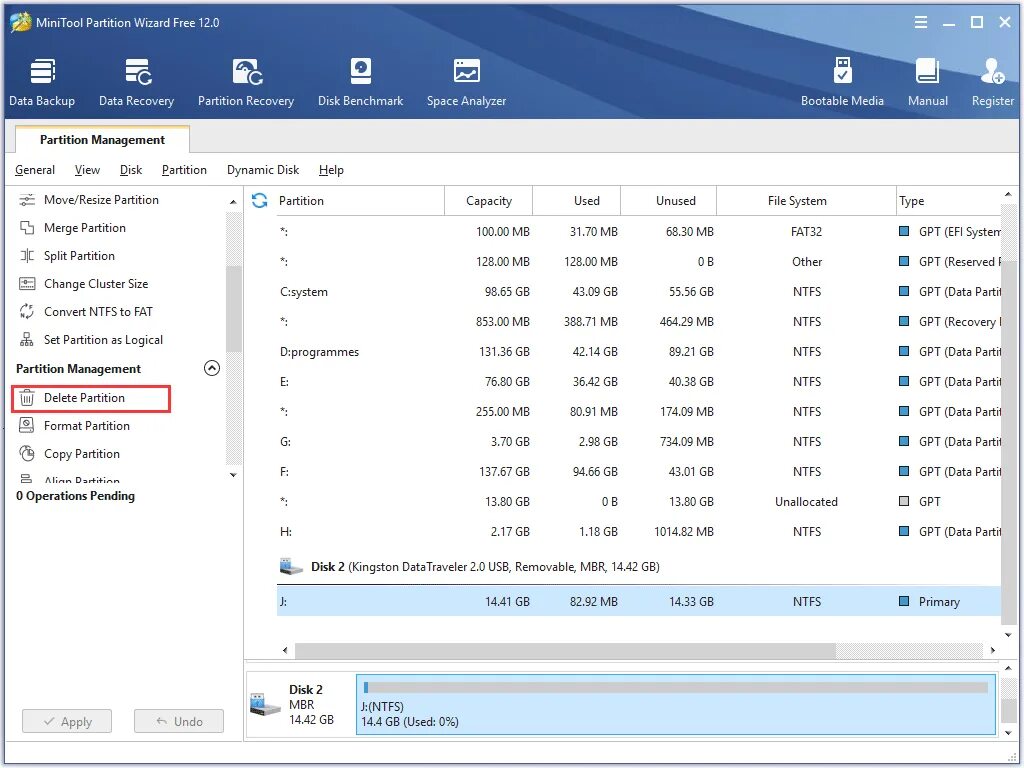The image size is (1024, 768).
Task: Click sidebar scroll-up arrow
Action: click(233, 202)
